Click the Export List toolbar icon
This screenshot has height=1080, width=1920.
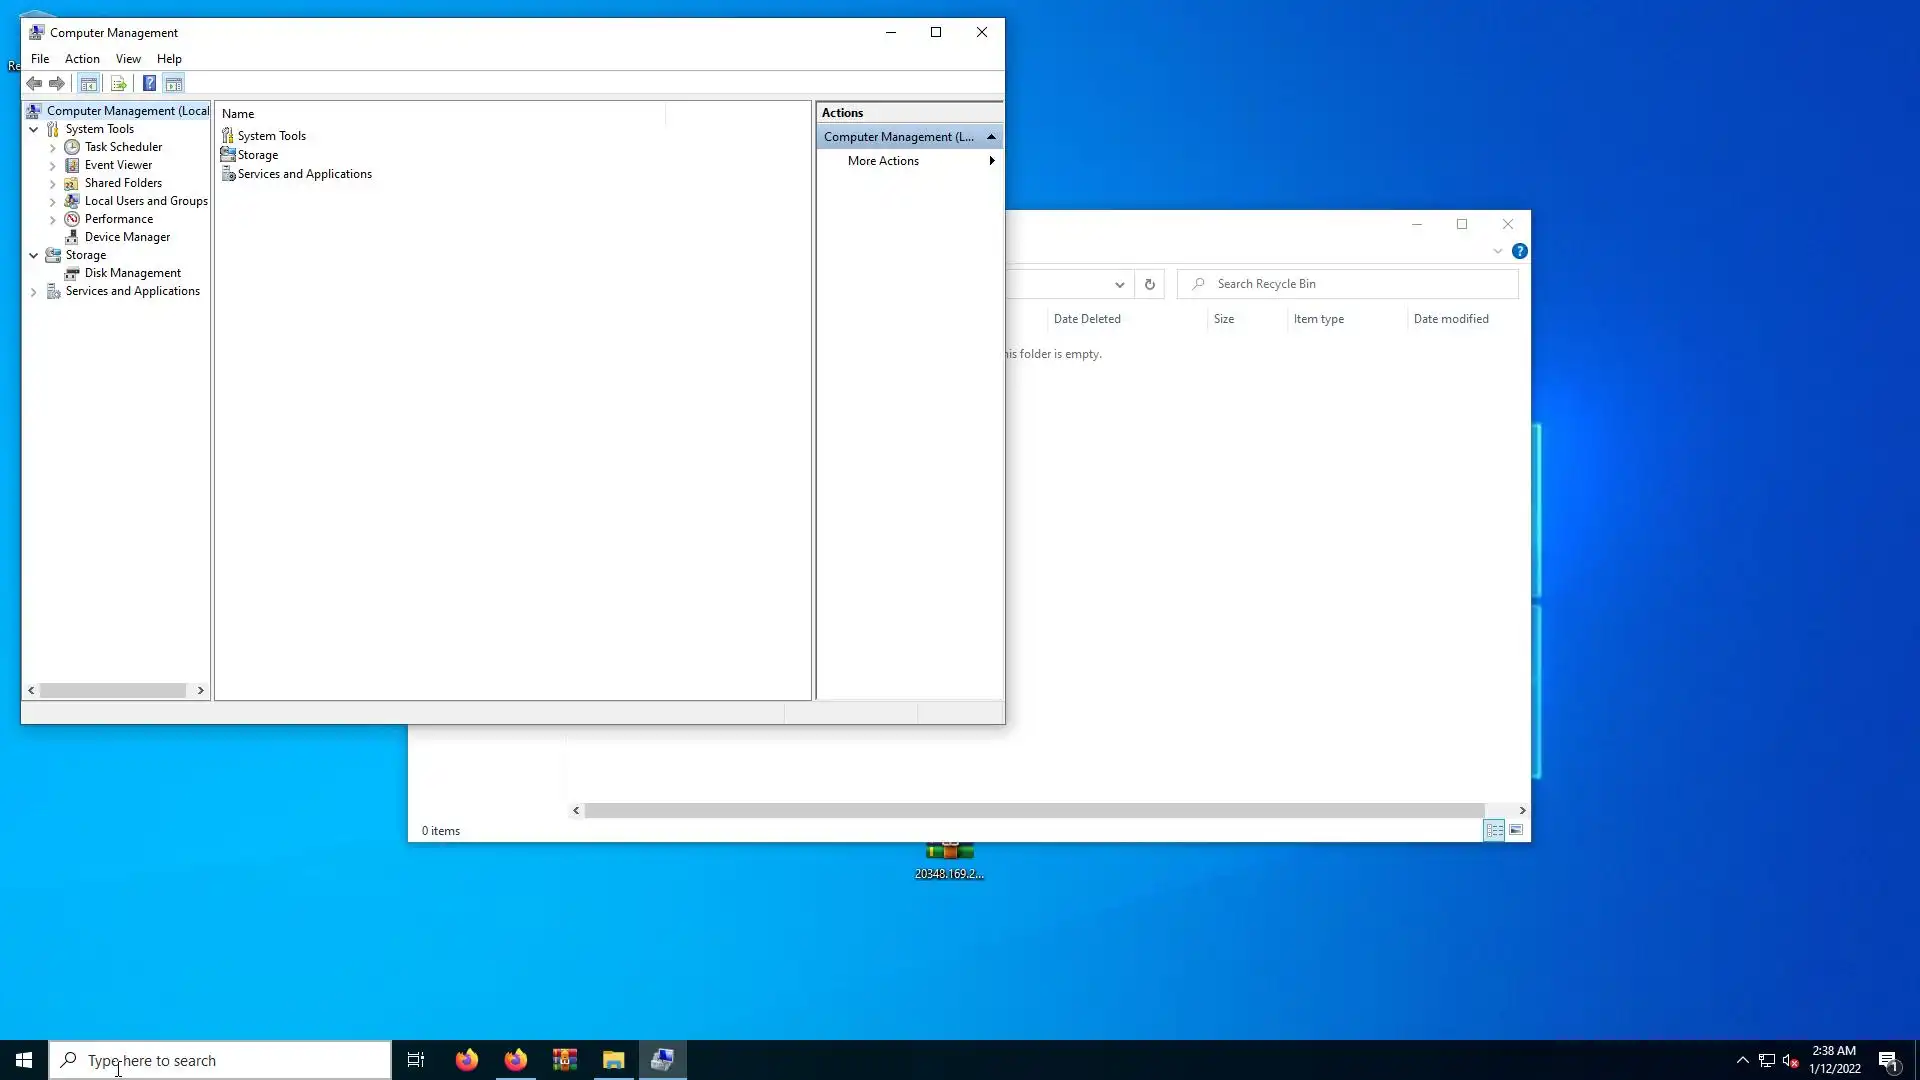(x=119, y=84)
